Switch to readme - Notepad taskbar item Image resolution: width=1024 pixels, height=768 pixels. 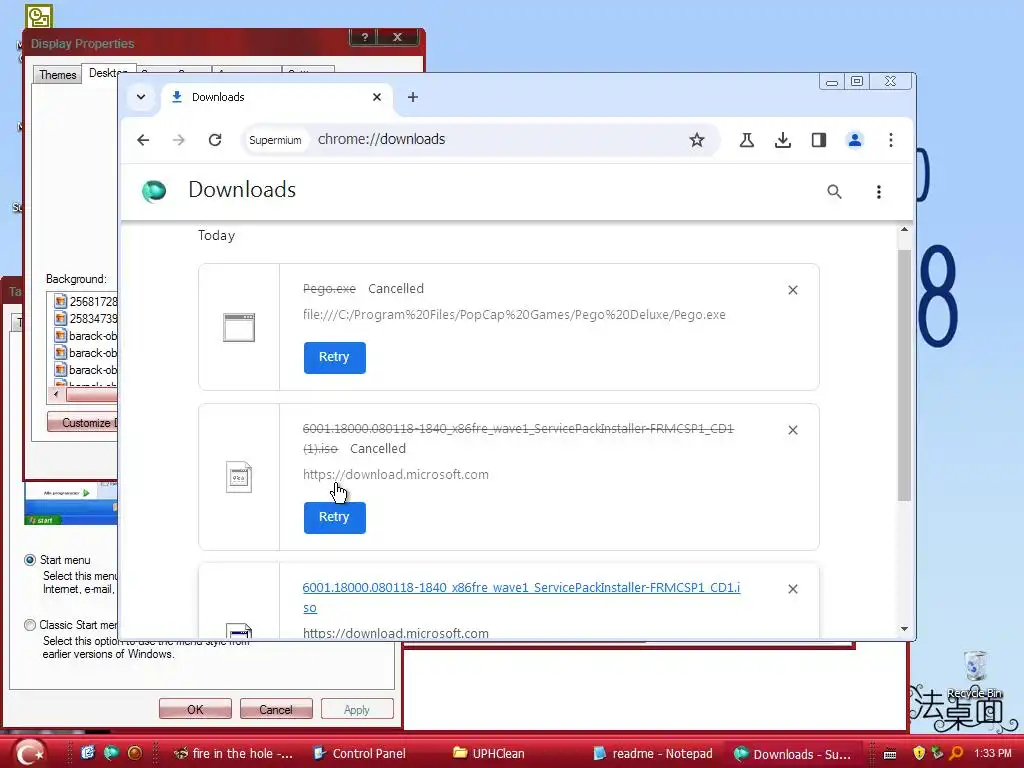click(x=653, y=754)
